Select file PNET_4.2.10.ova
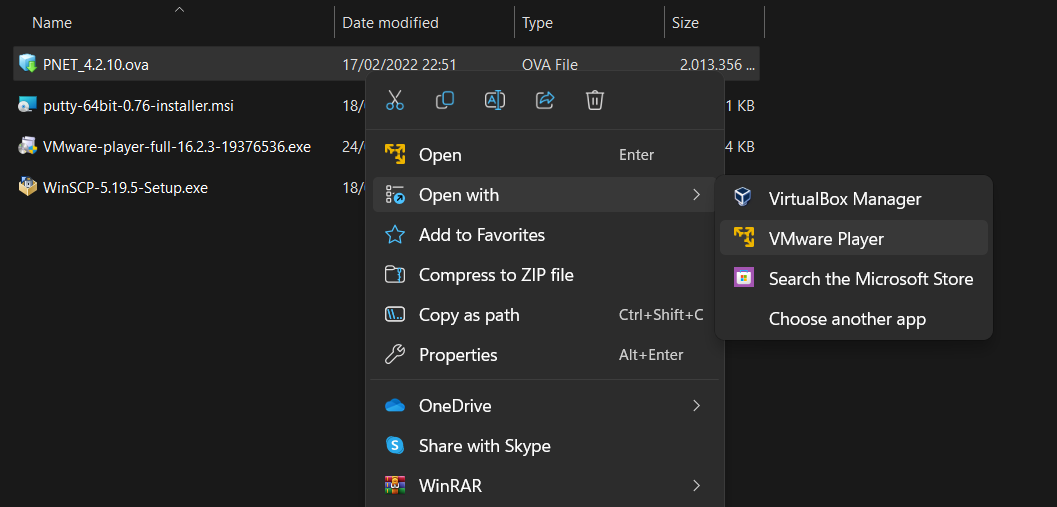This screenshot has height=507, width=1057. point(96,65)
